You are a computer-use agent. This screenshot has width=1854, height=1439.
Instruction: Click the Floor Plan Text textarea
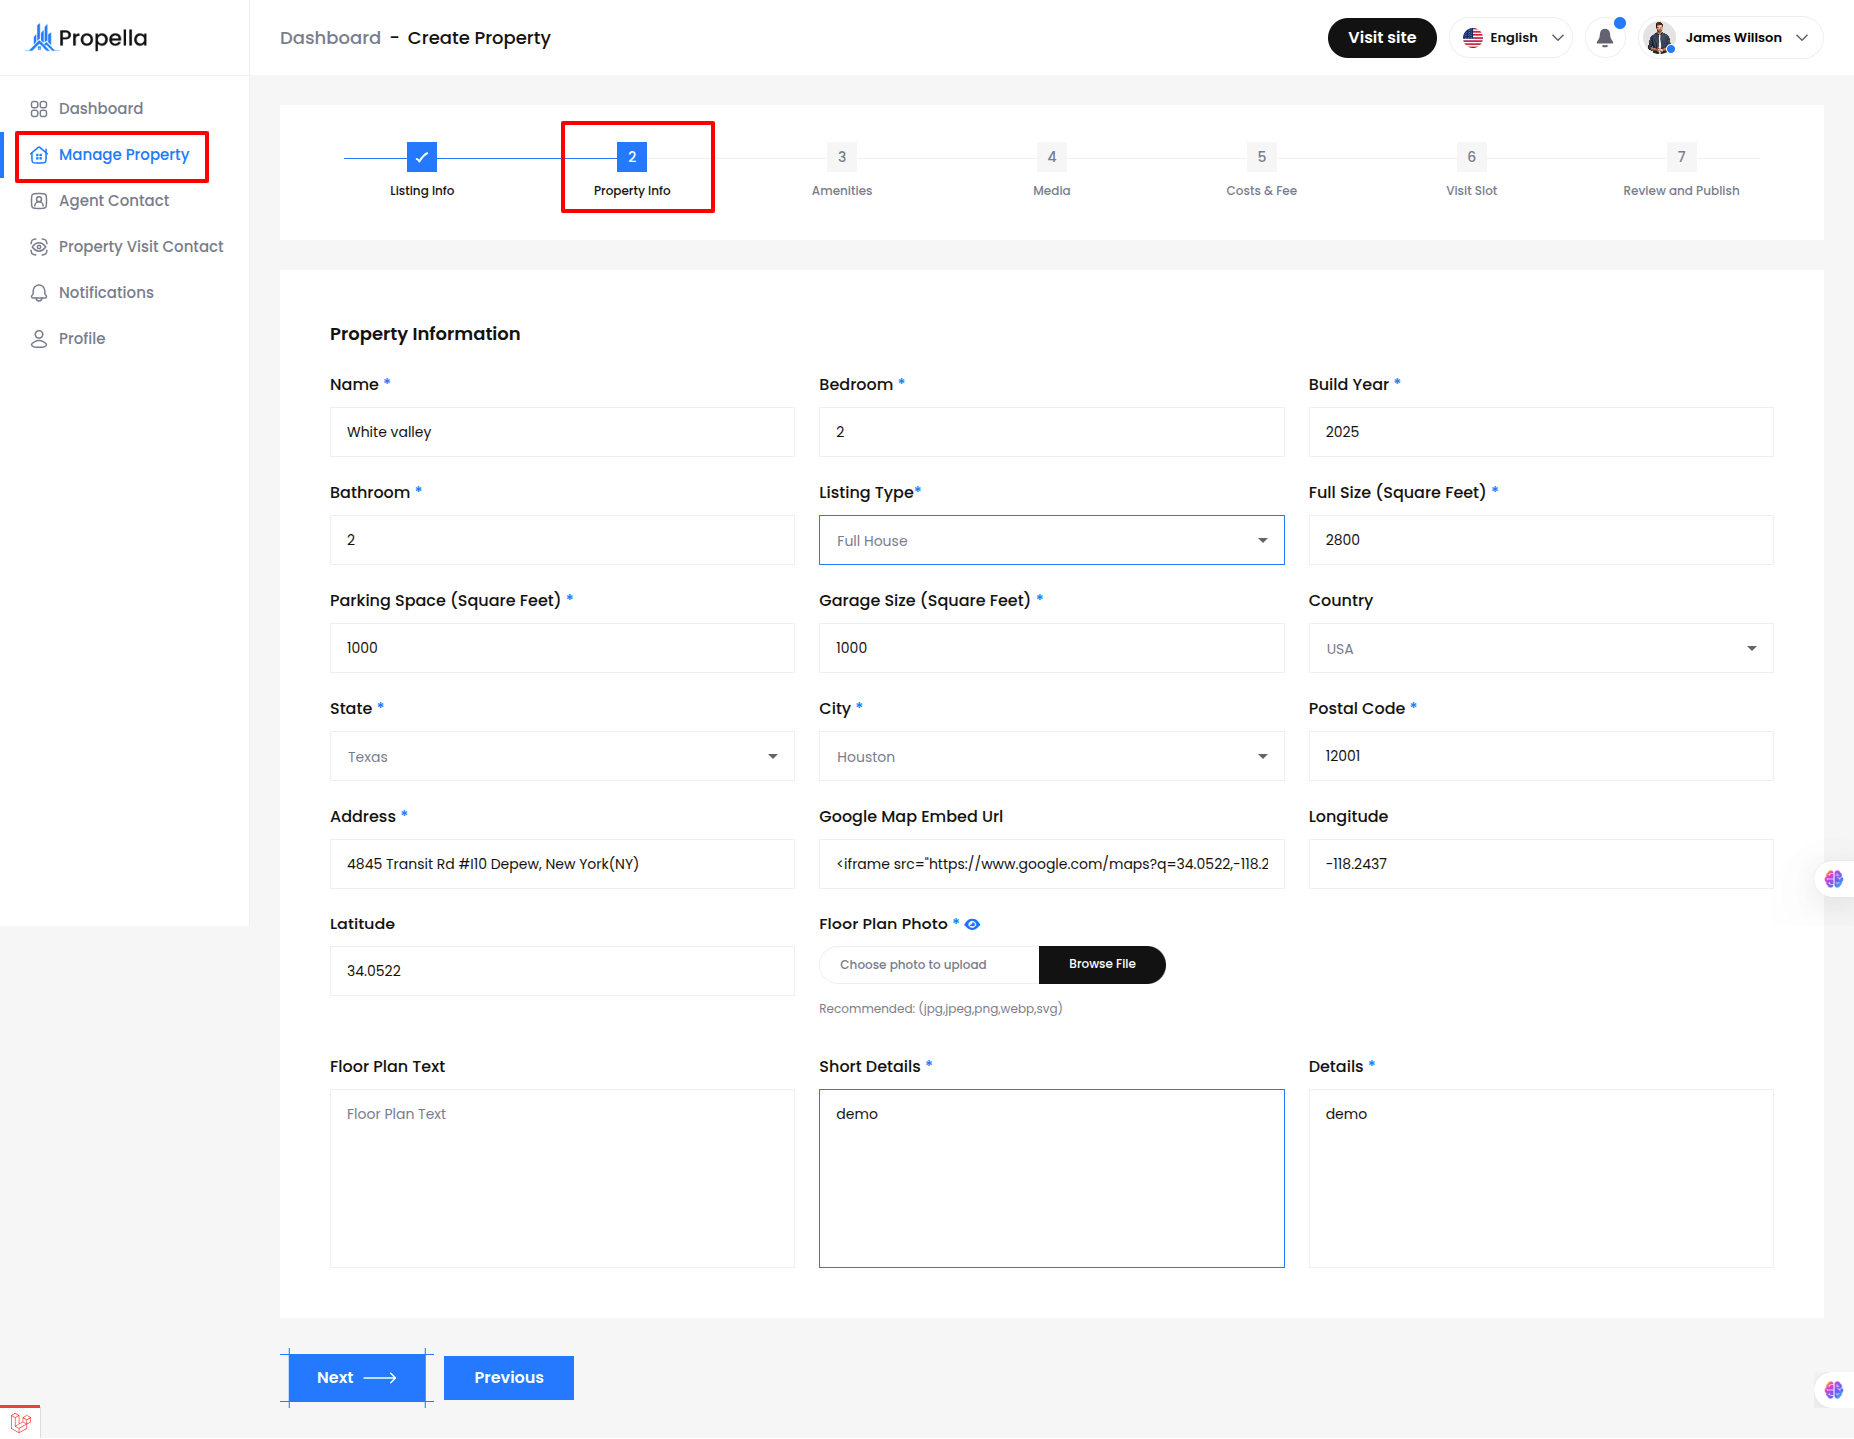[x=562, y=1178]
